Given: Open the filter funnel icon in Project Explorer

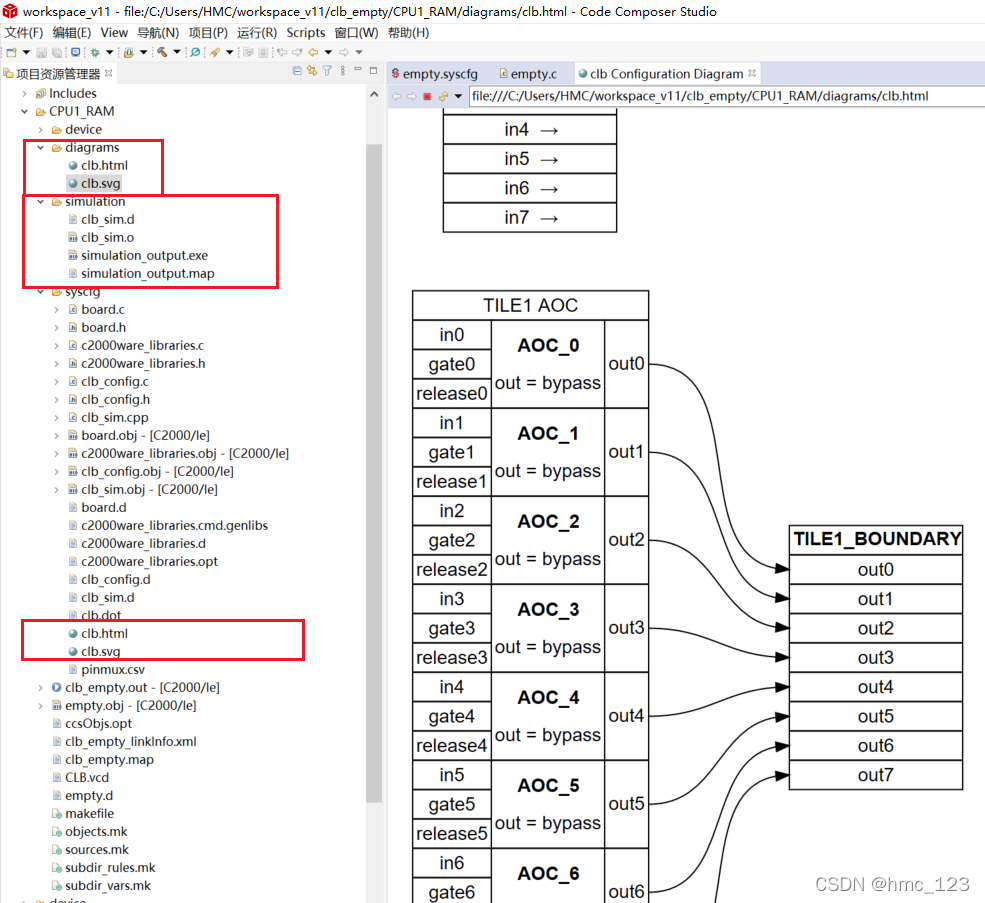Looking at the screenshot, I should [326, 70].
